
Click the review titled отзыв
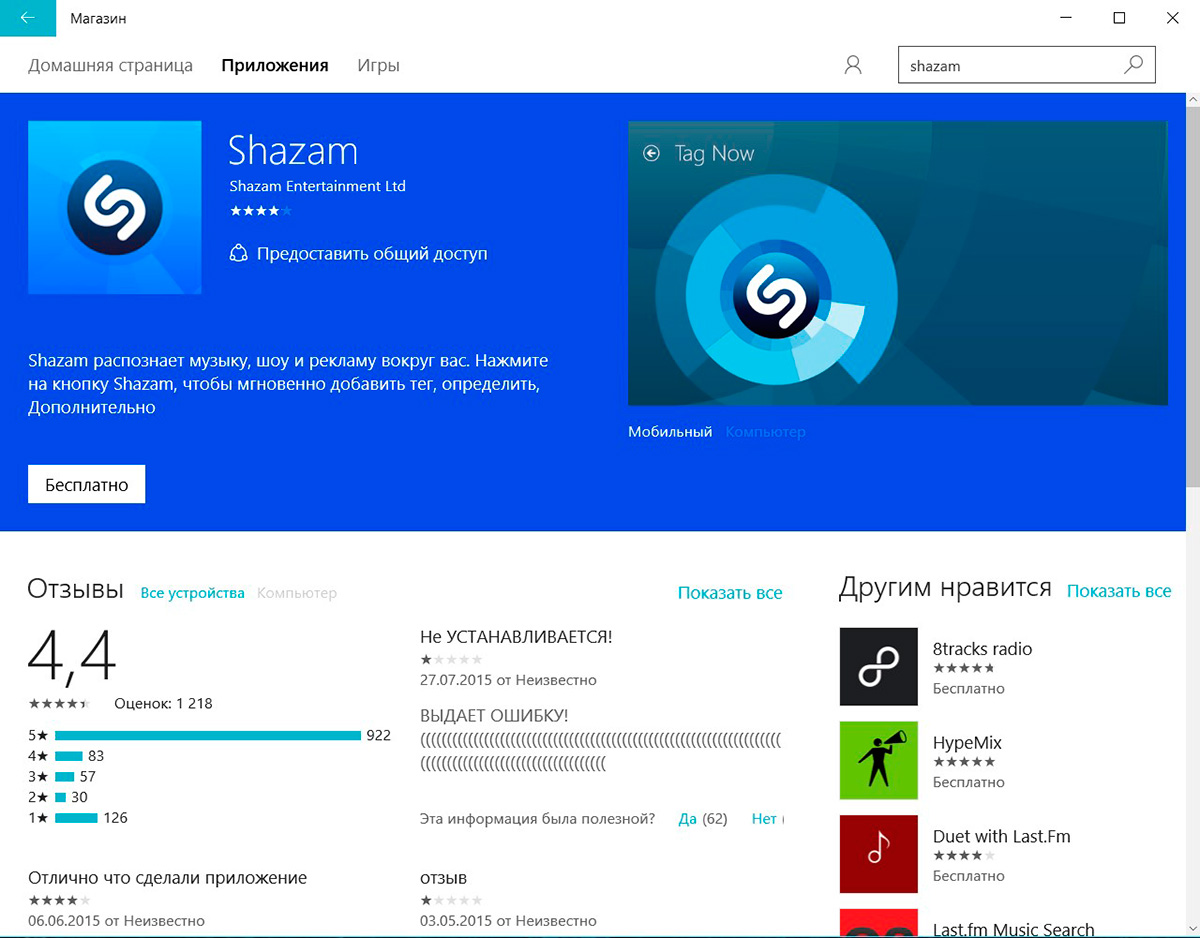pyautogui.click(x=443, y=878)
